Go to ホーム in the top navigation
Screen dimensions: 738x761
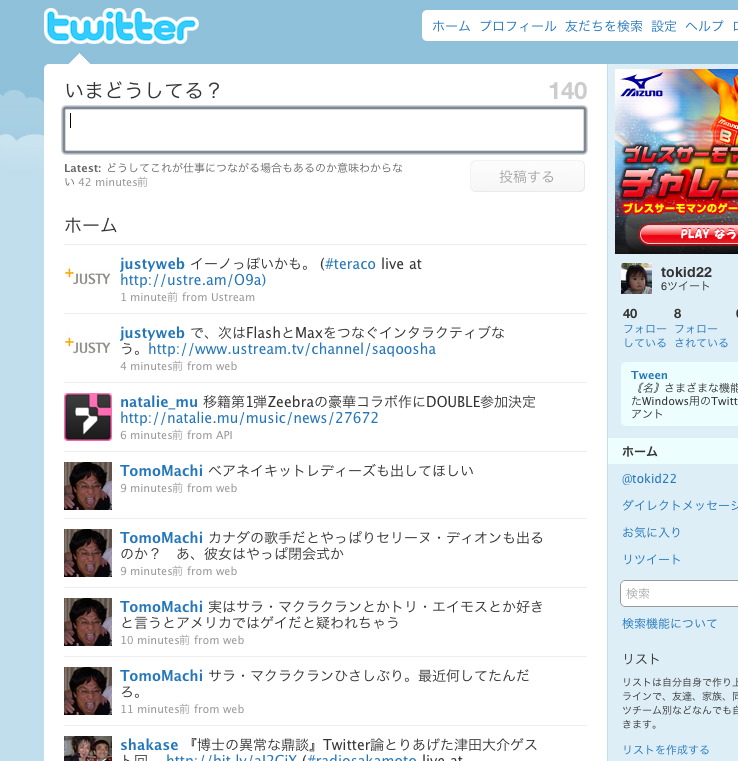pos(451,26)
